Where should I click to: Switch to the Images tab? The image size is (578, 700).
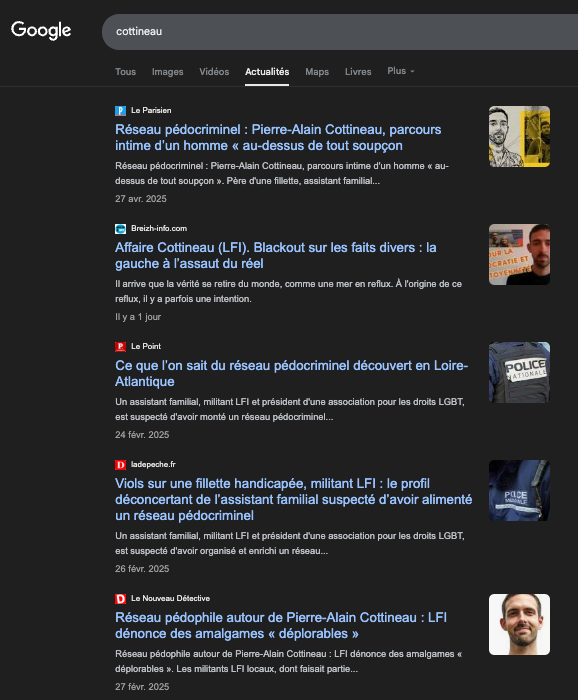coord(167,72)
